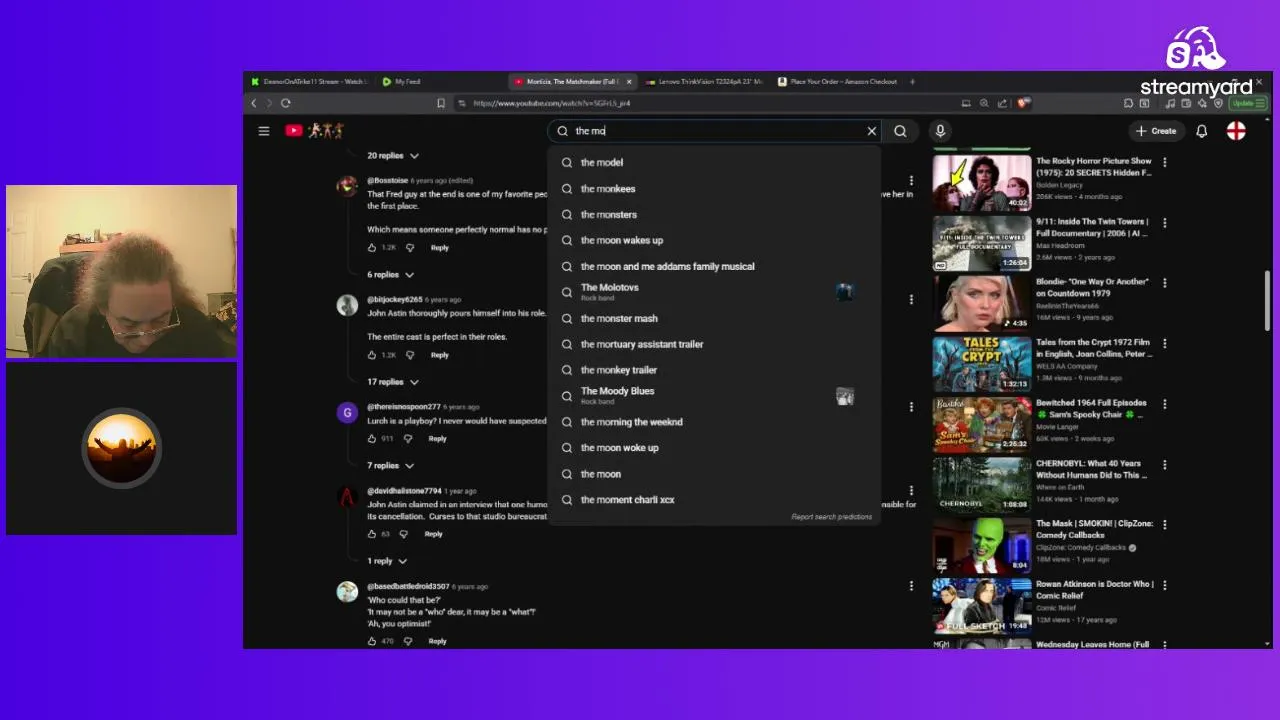This screenshot has height=720, width=1280.
Task: Open more options for The Mask video
Action: (1164, 524)
